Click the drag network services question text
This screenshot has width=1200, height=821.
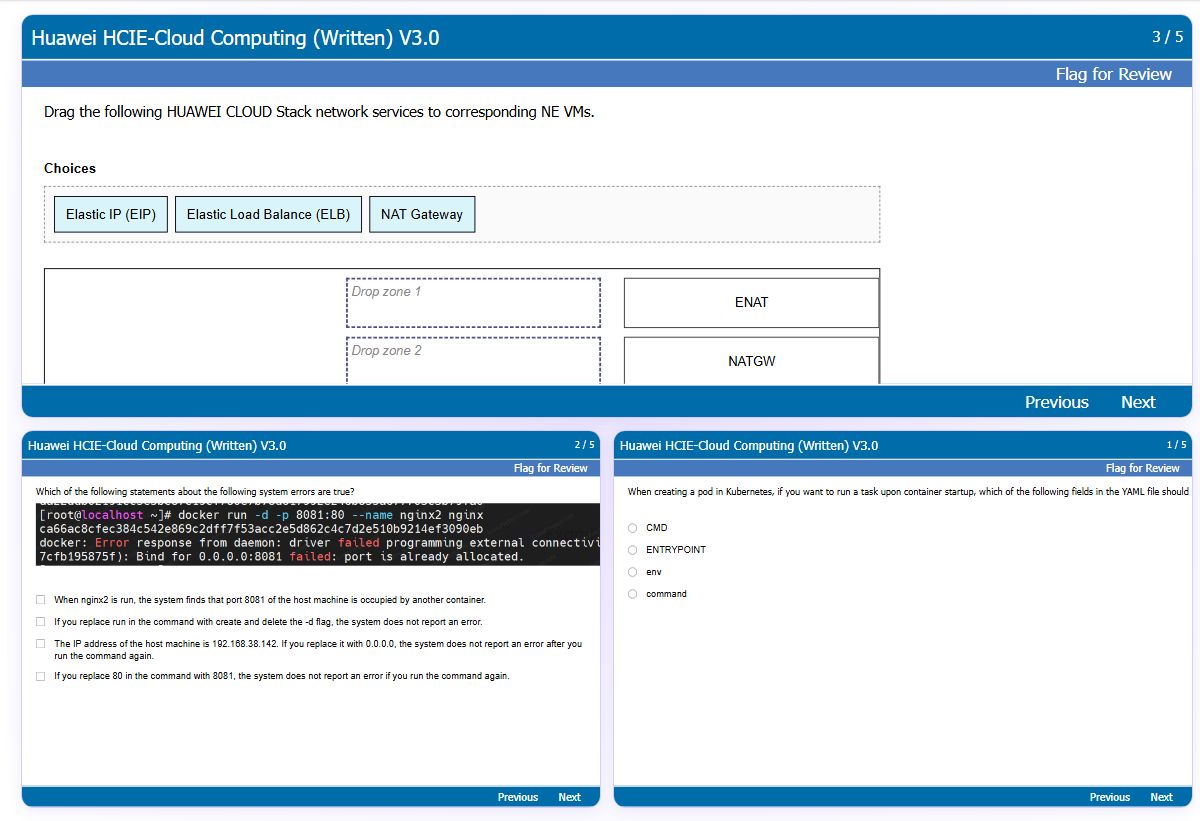pyautogui.click(x=319, y=112)
